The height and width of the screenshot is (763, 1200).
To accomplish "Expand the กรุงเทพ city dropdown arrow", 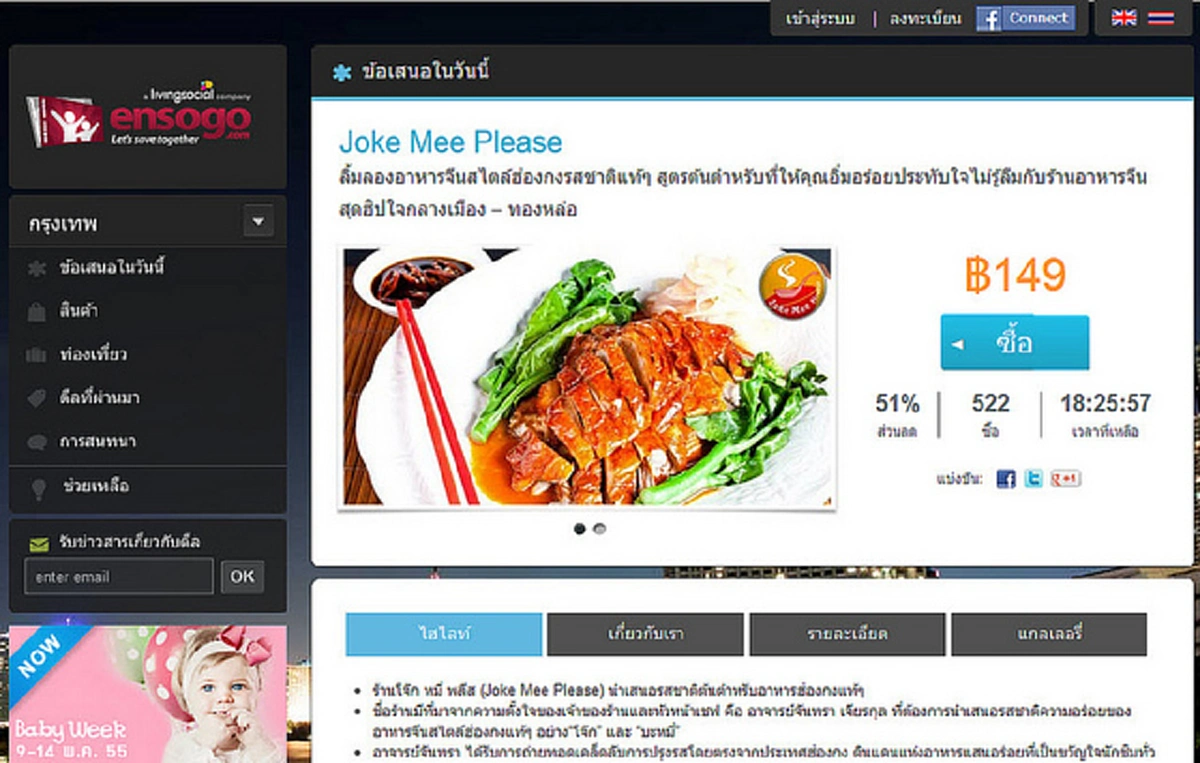I will click(x=259, y=221).
